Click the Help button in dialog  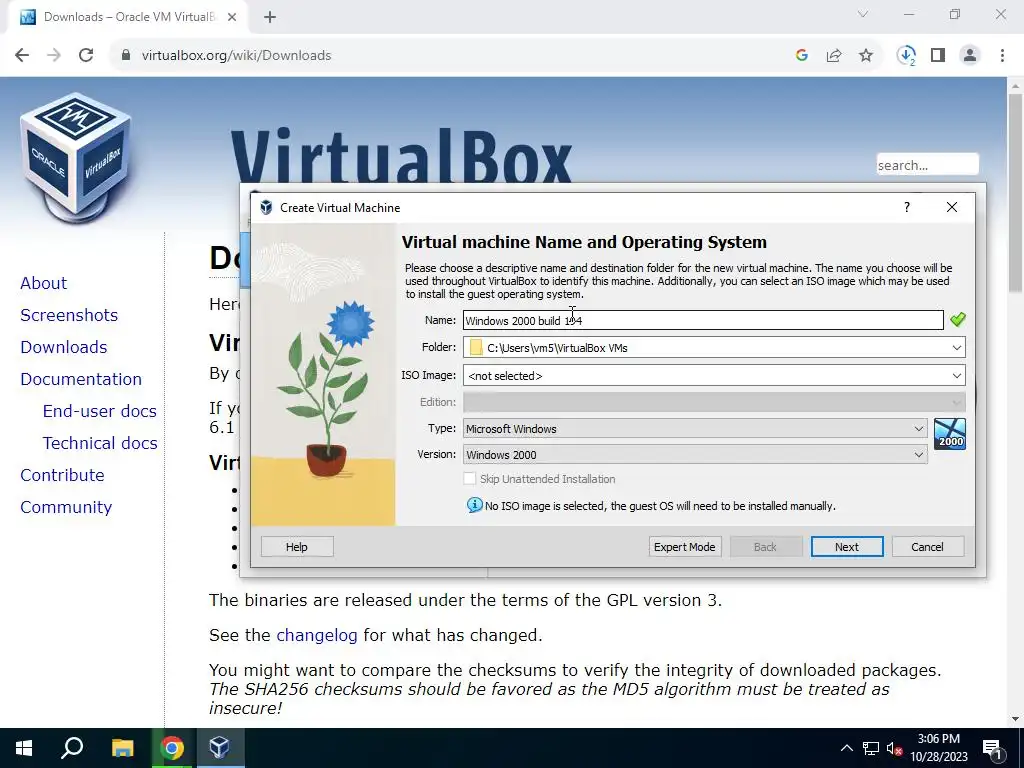tap(296, 547)
